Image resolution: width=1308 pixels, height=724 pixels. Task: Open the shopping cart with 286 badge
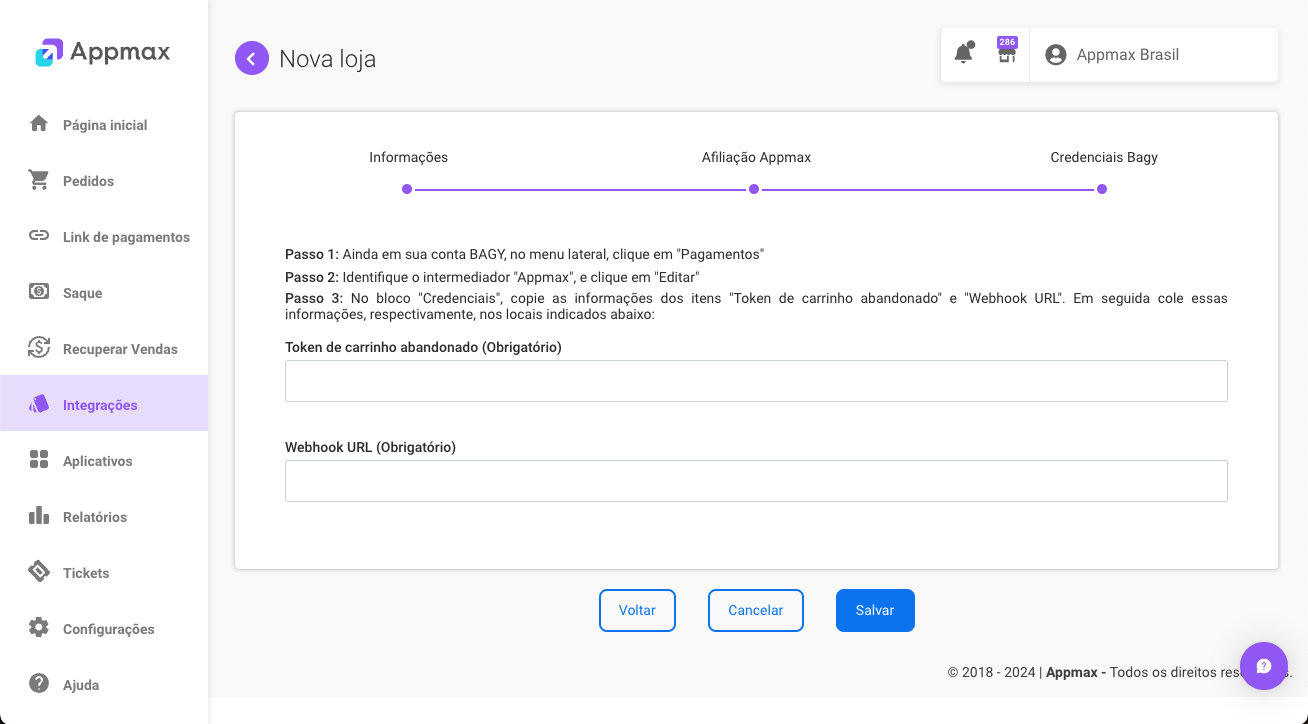pos(1006,57)
